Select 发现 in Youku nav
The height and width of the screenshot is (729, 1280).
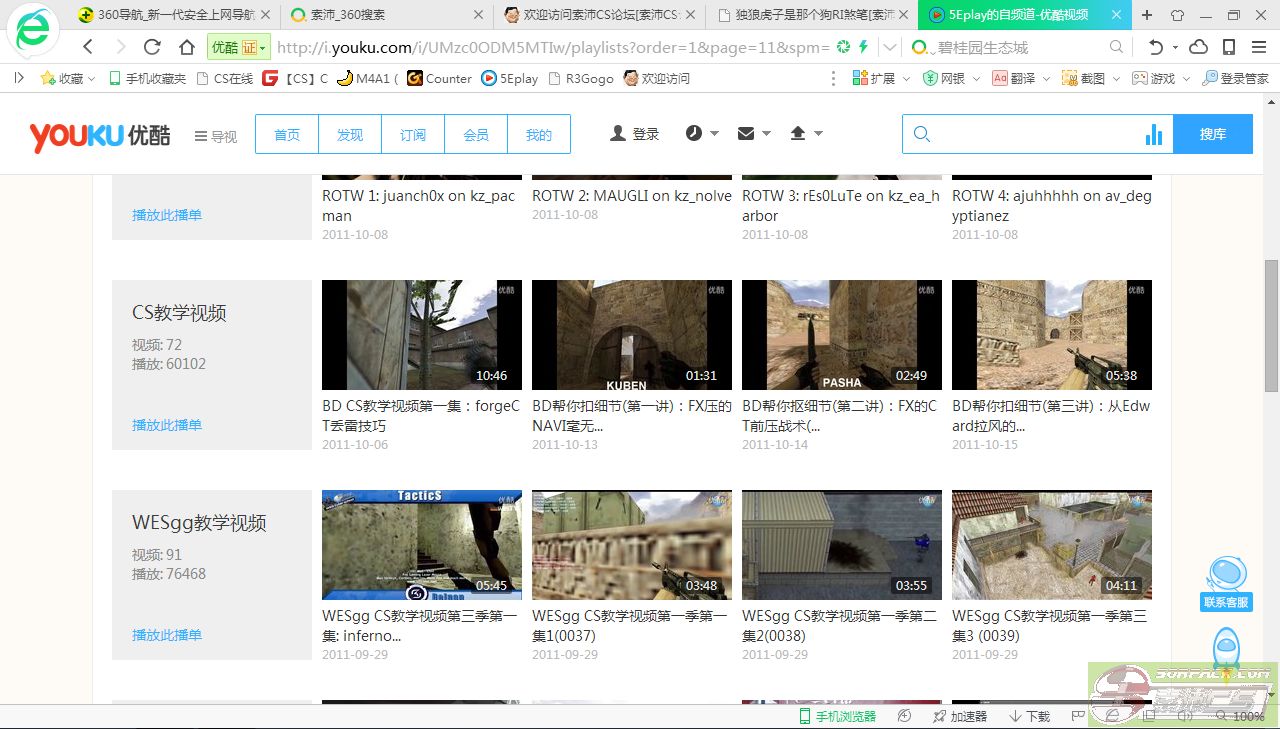(350, 134)
